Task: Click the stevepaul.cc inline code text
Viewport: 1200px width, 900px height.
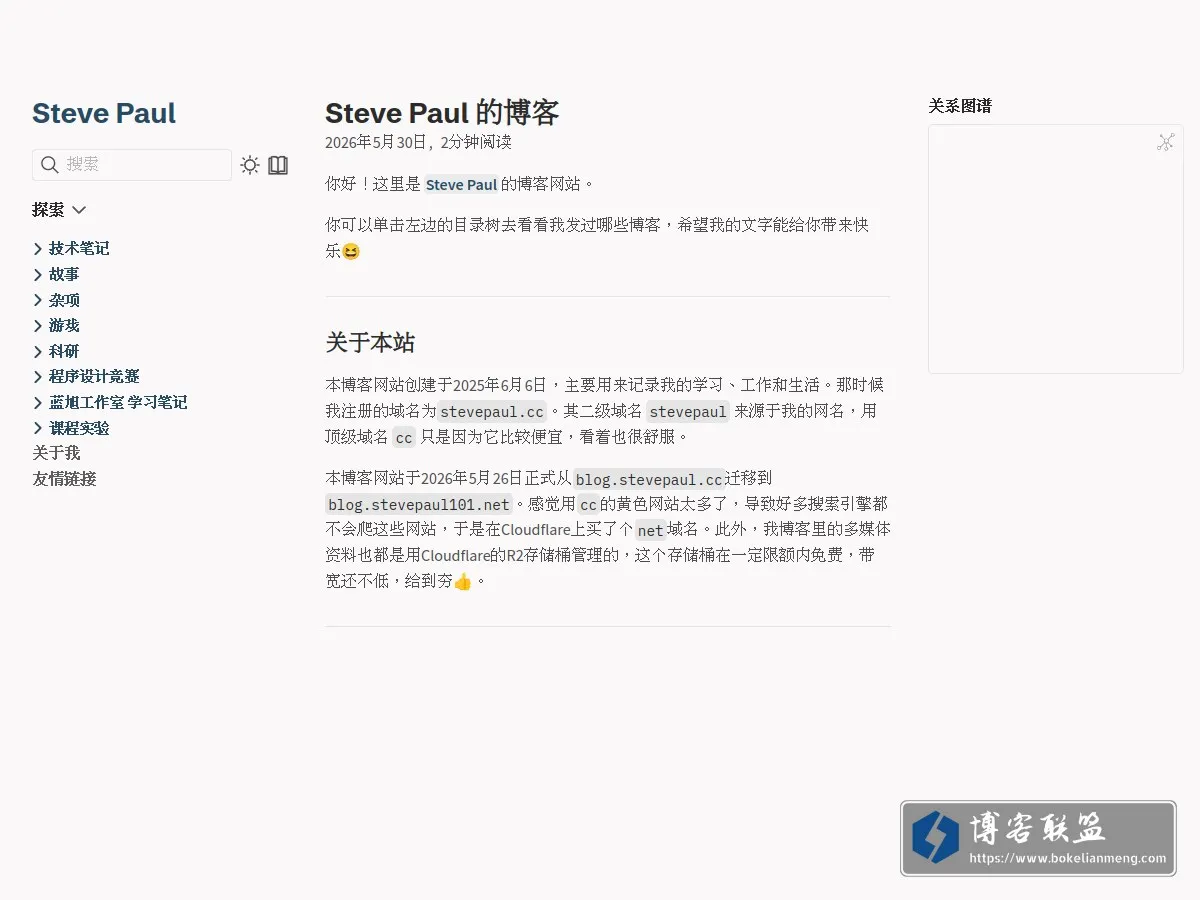Action: (492, 411)
